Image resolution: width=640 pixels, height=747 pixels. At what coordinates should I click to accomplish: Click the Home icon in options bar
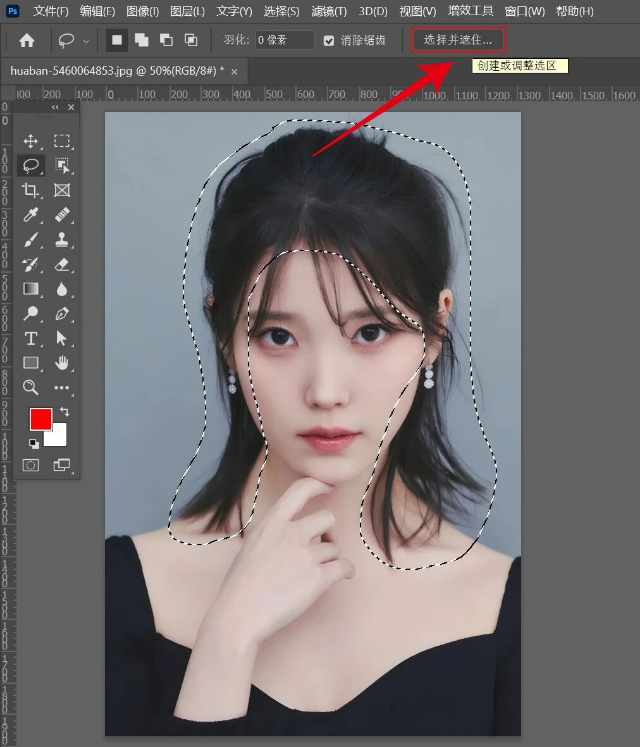click(x=27, y=40)
